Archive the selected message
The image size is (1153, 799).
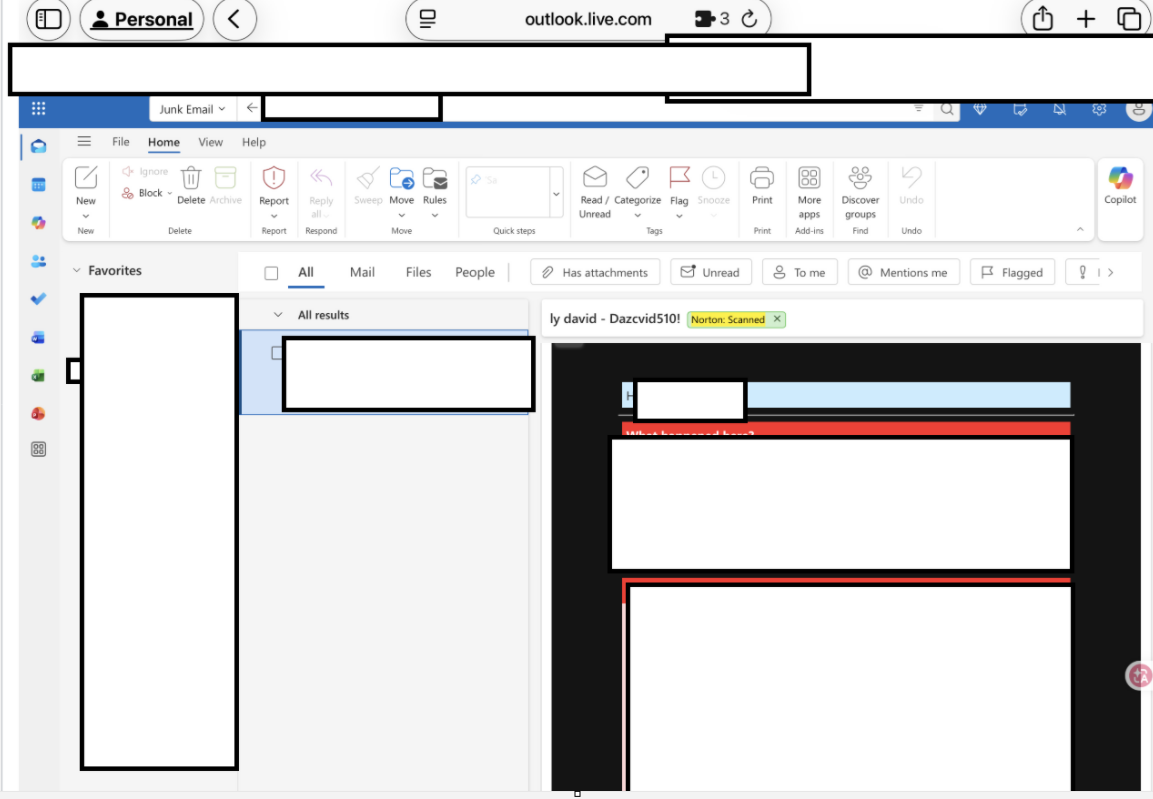225,184
